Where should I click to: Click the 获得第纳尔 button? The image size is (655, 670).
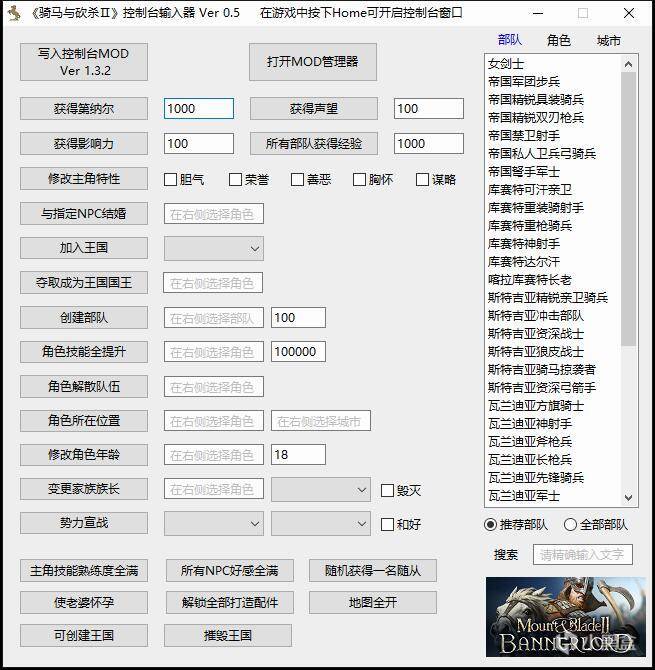(x=84, y=109)
